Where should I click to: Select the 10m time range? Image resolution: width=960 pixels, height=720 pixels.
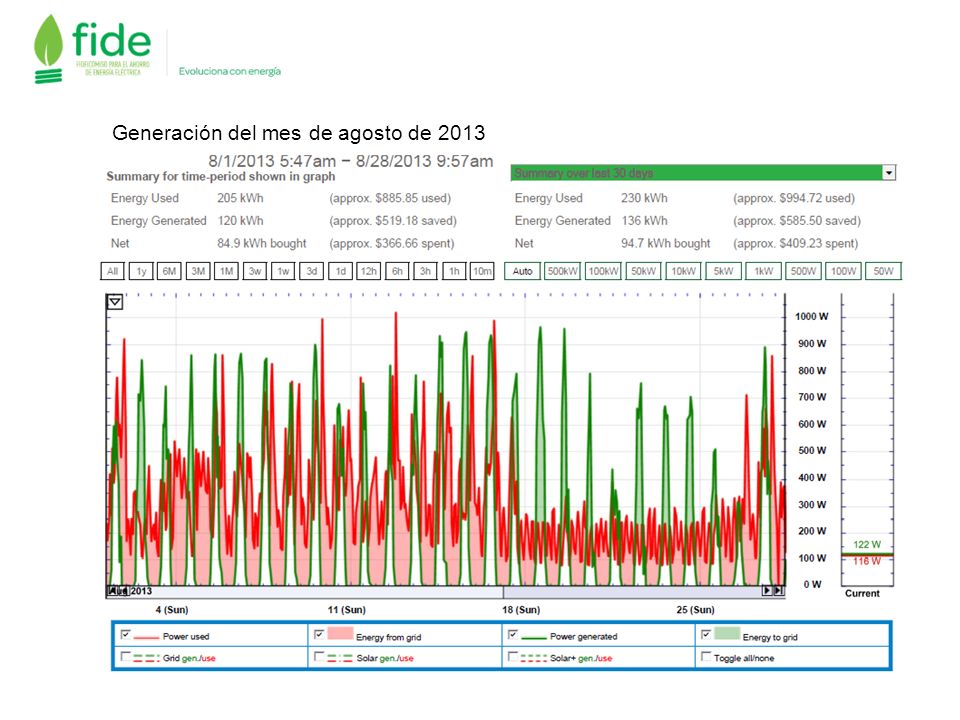click(482, 271)
